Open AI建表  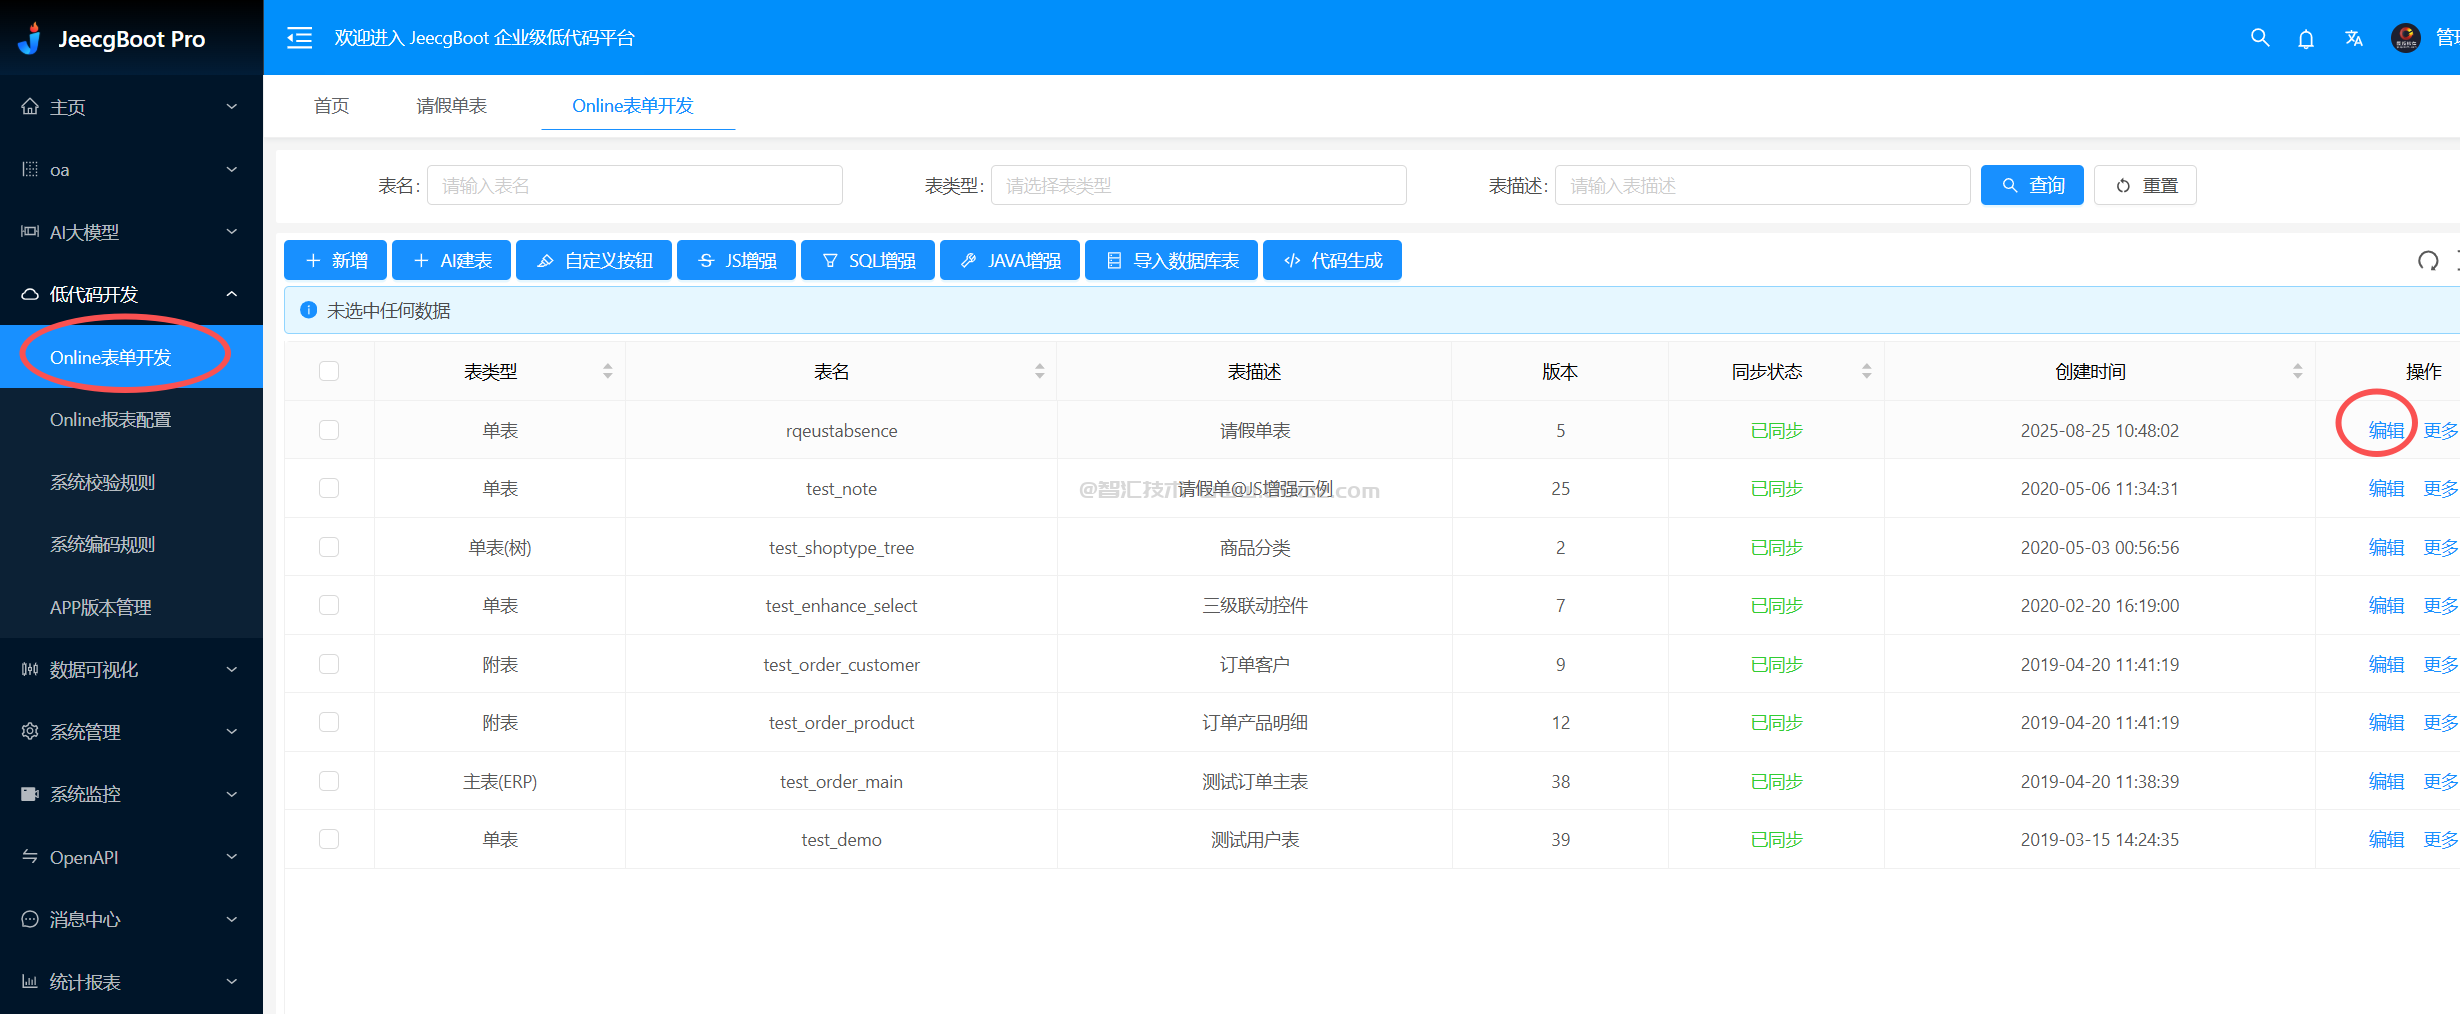click(x=451, y=260)
